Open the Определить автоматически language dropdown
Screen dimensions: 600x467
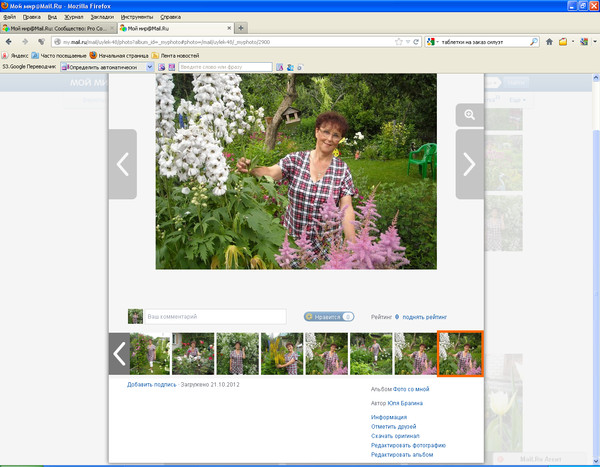[107, 67]
